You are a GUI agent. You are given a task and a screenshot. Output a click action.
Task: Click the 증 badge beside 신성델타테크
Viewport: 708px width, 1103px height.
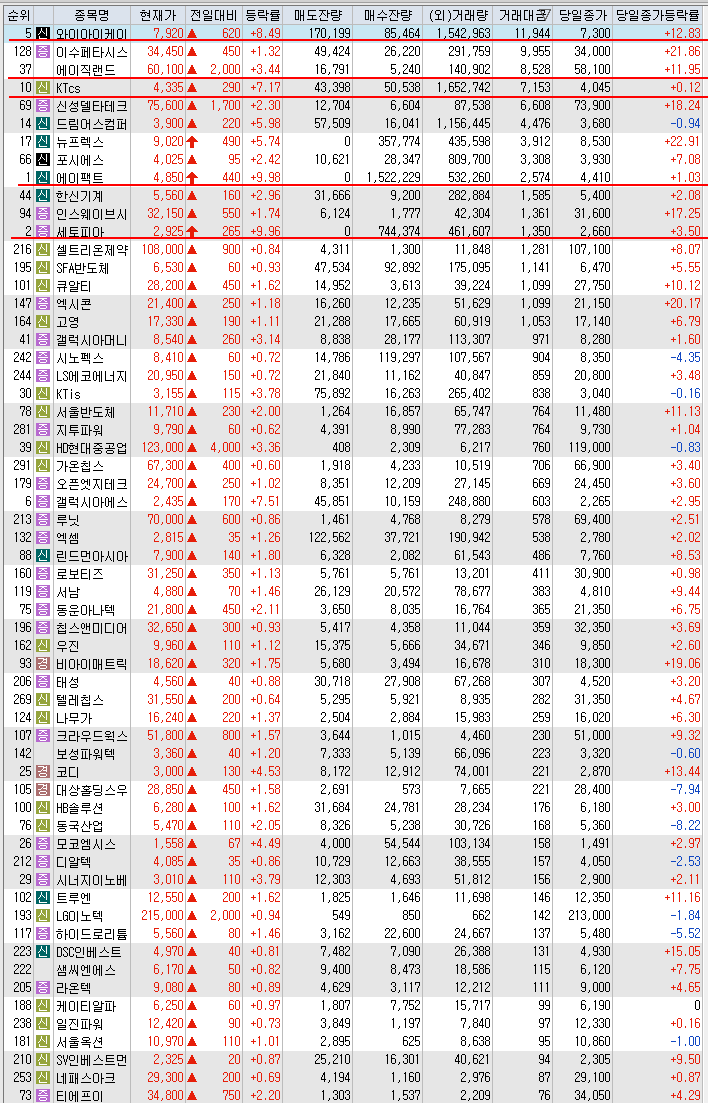click(43, 106)
